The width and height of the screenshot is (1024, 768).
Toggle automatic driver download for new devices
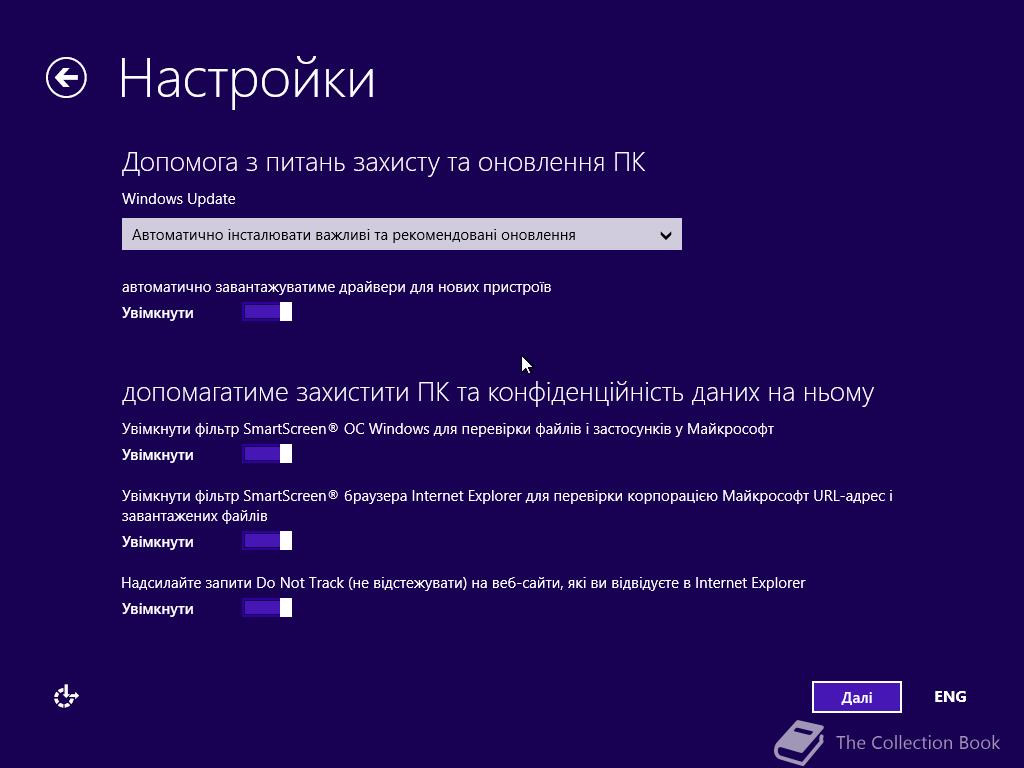point(267,312)
